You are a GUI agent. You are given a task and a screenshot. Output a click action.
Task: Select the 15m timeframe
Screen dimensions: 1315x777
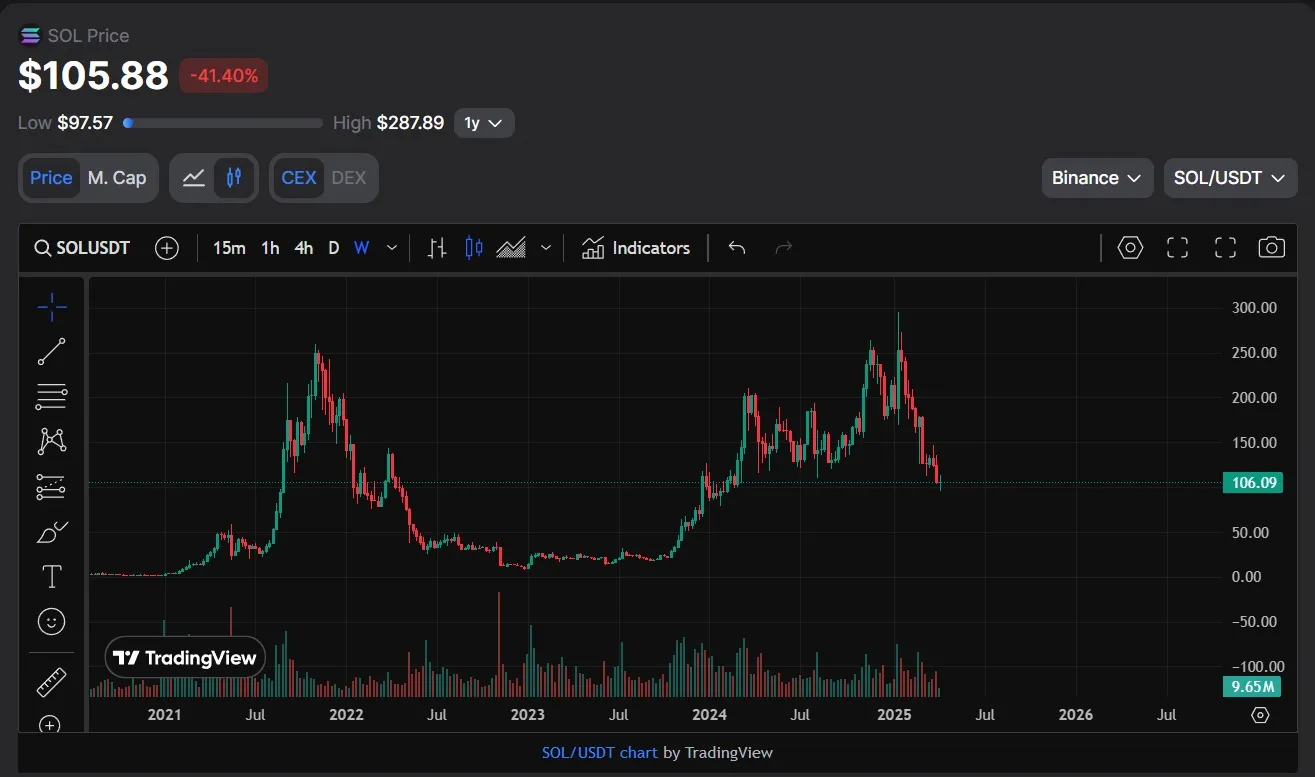coord(229,248)
